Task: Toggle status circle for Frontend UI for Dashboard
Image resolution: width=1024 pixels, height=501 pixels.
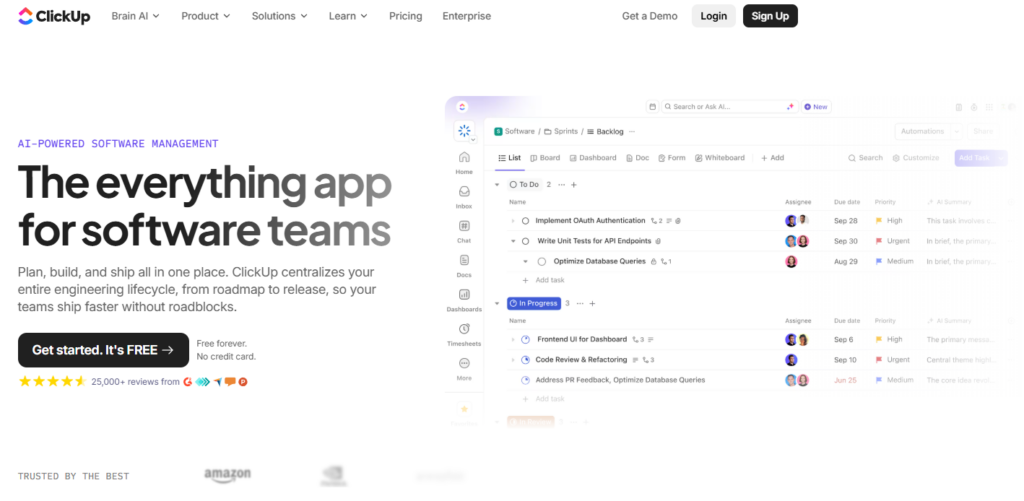Action: (525, 340)
